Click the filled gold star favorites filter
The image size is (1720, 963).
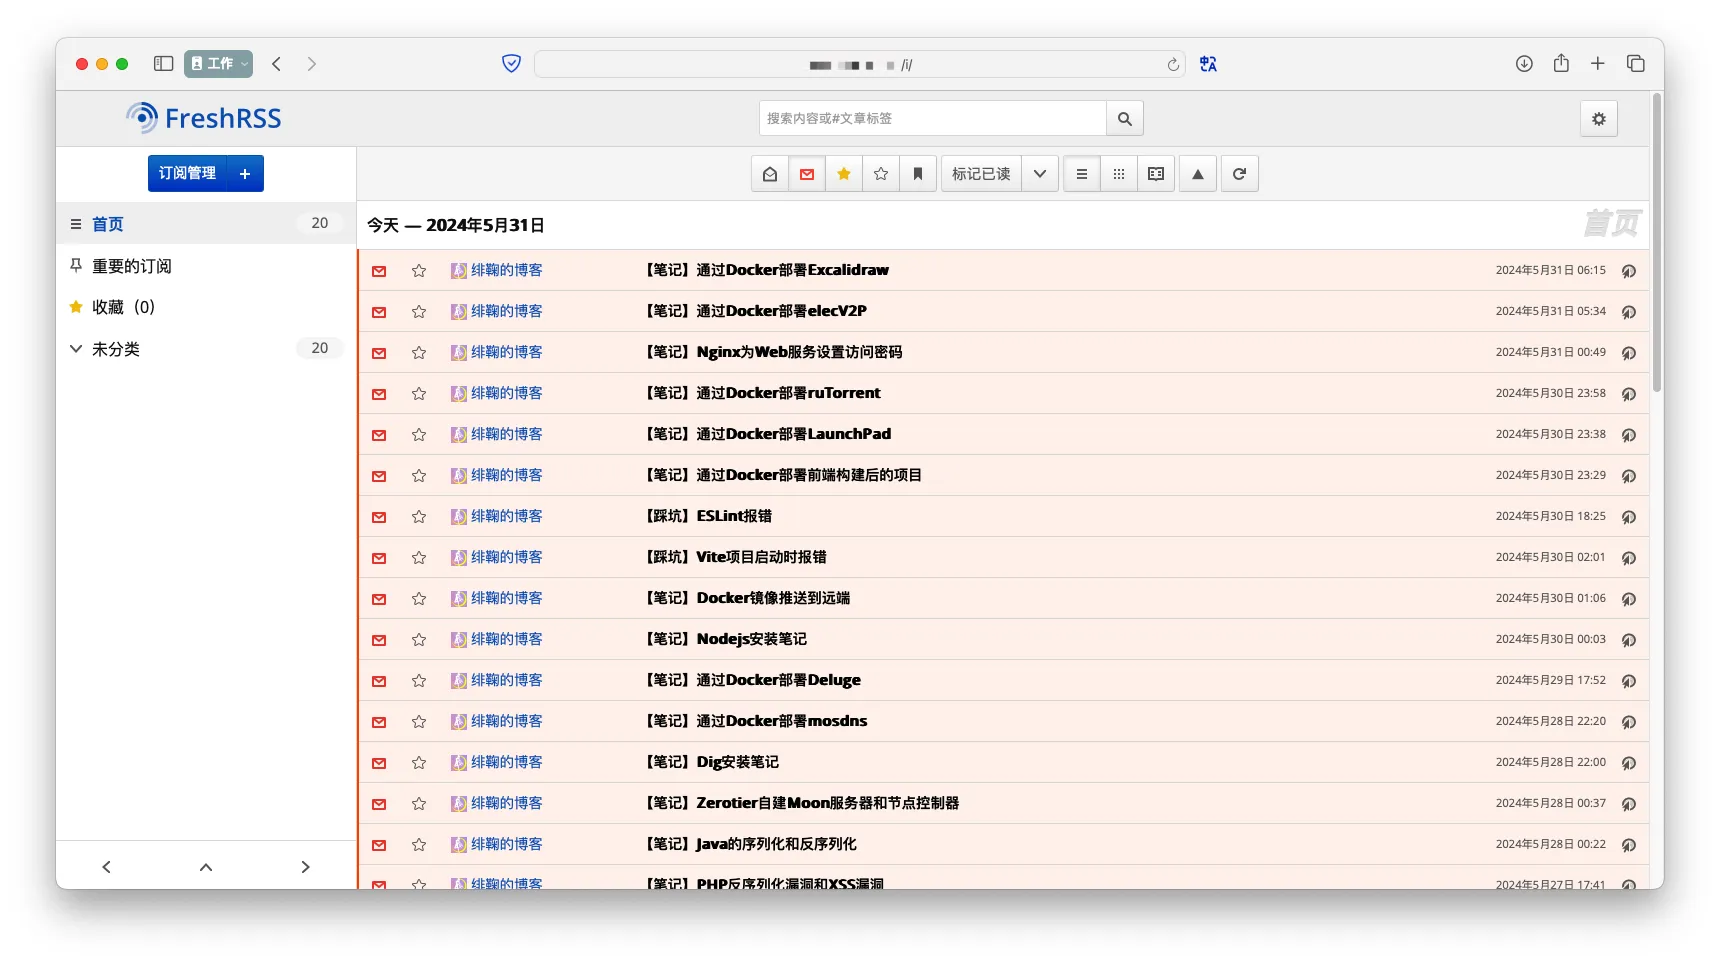pyautogui.click(x=844, y=174)
